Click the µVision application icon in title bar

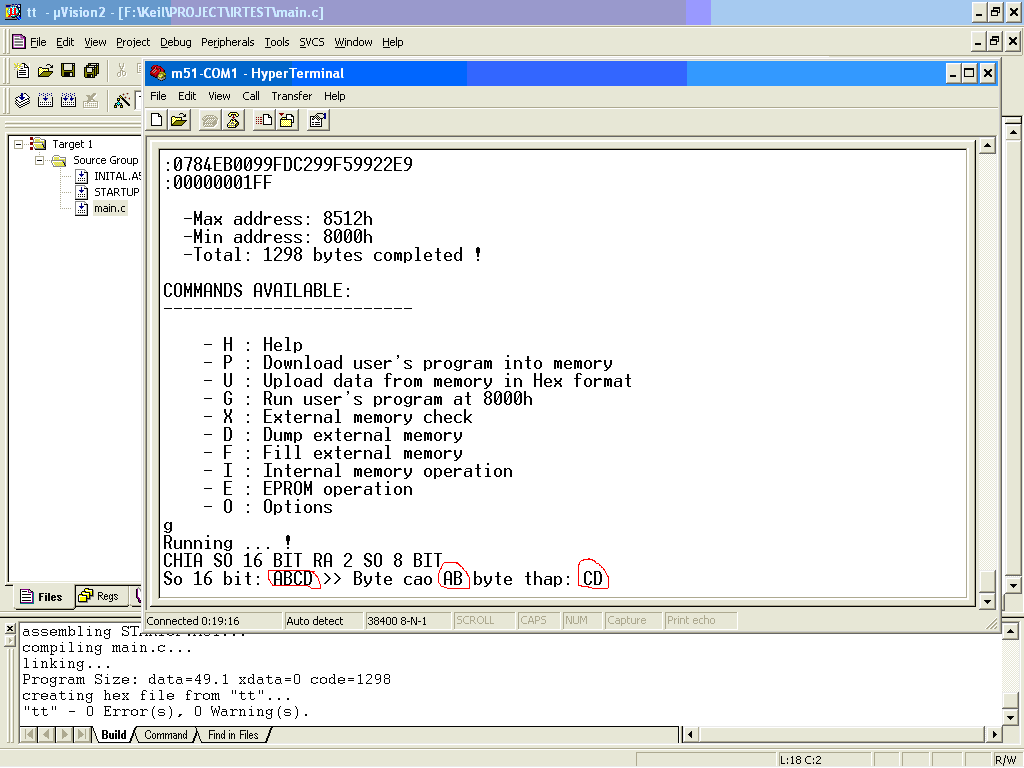tap(13, 12)
